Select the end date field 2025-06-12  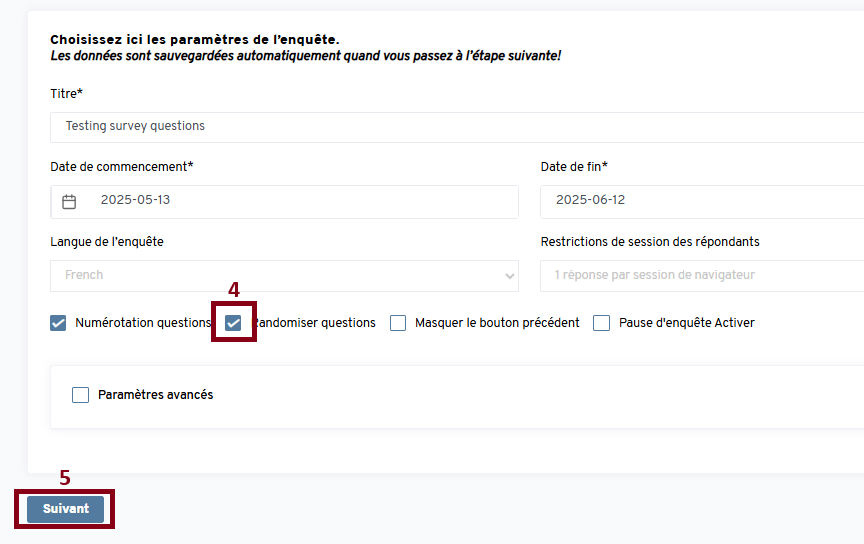click(700, 200)
